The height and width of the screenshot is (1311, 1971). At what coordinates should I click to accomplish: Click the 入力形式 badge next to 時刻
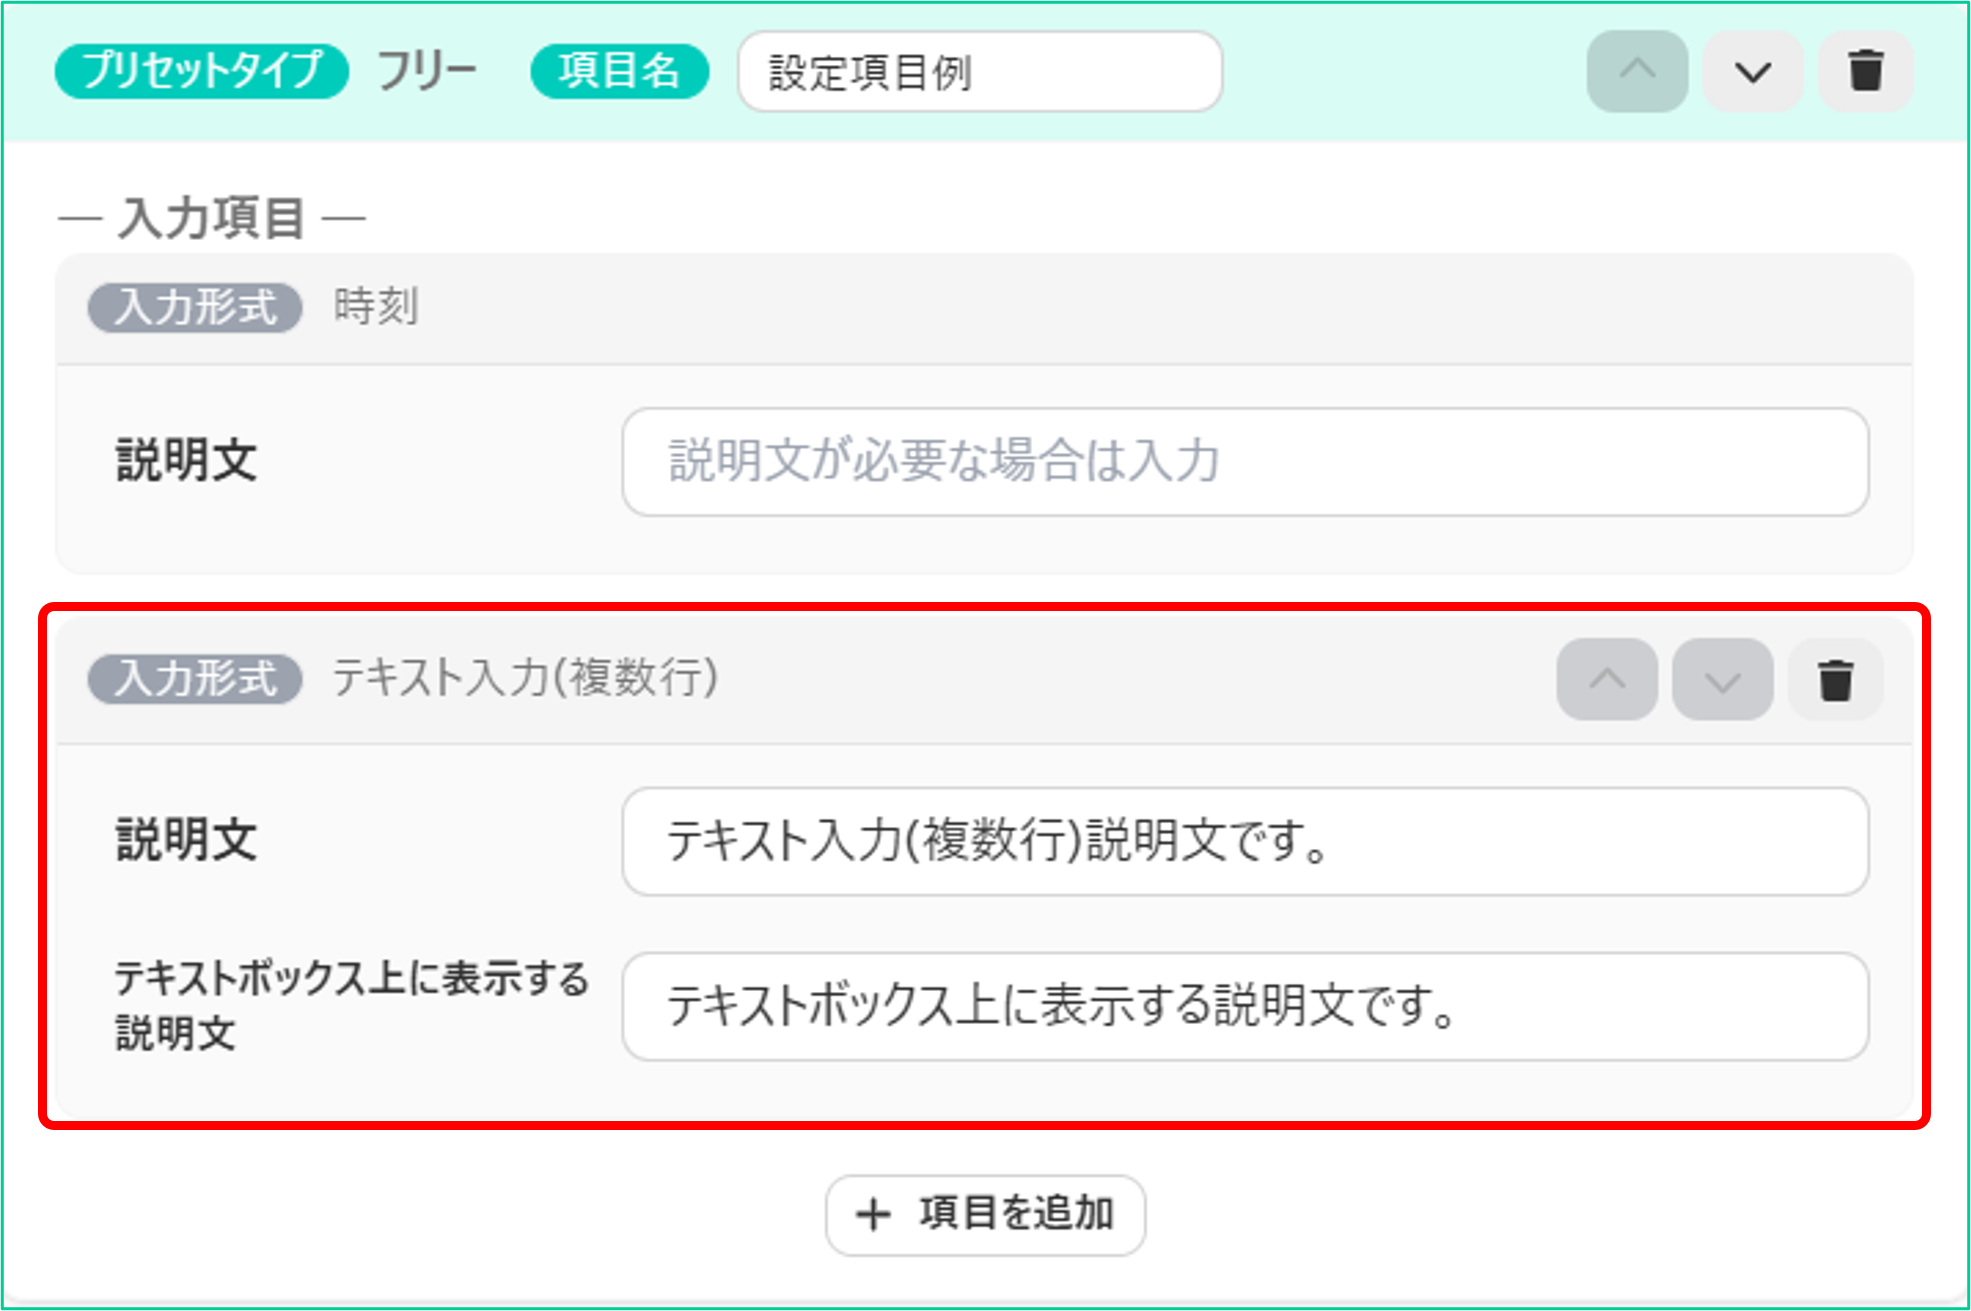(195, 307)
